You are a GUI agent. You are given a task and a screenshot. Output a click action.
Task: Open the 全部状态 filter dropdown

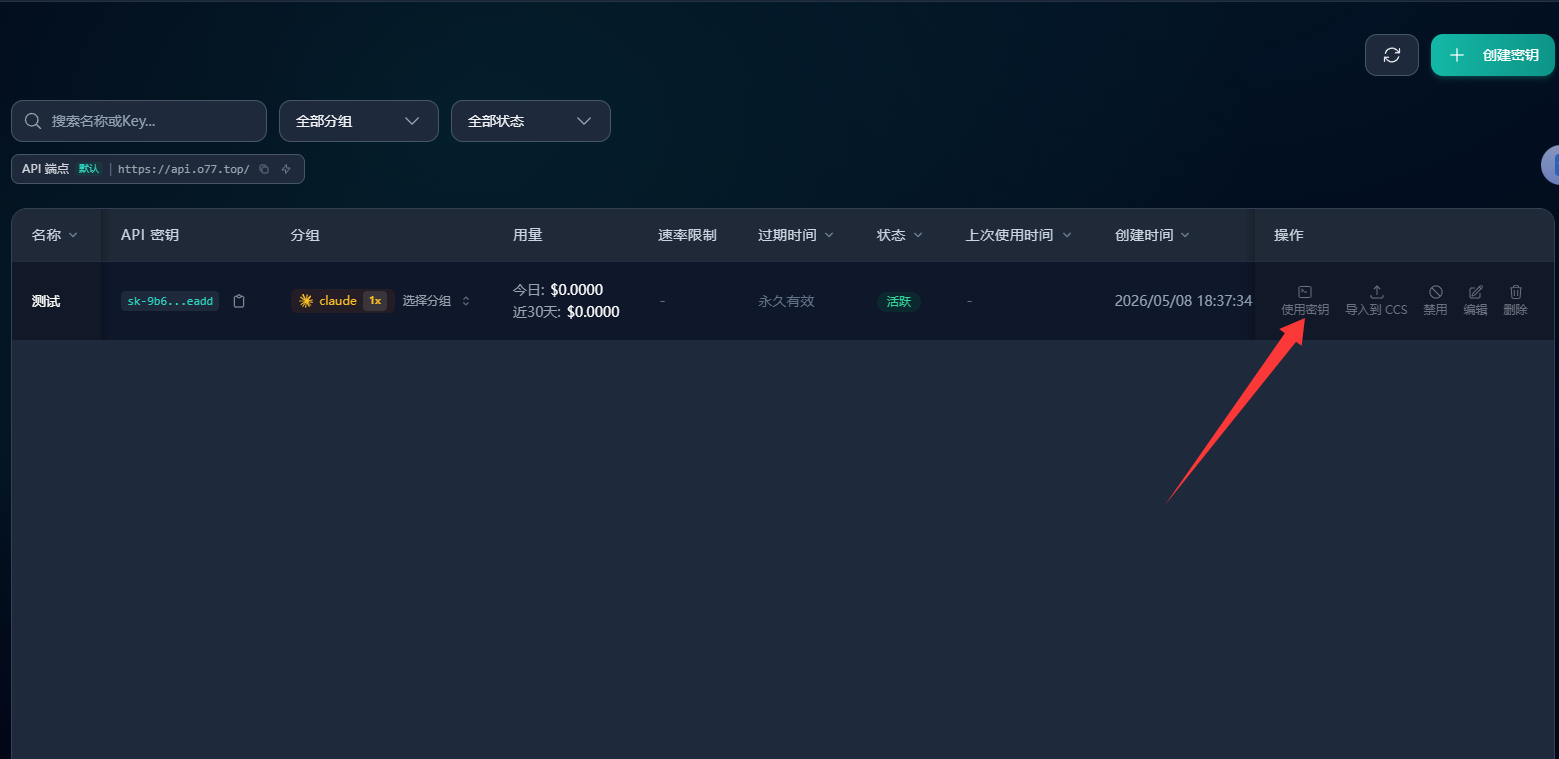point(531,121)
